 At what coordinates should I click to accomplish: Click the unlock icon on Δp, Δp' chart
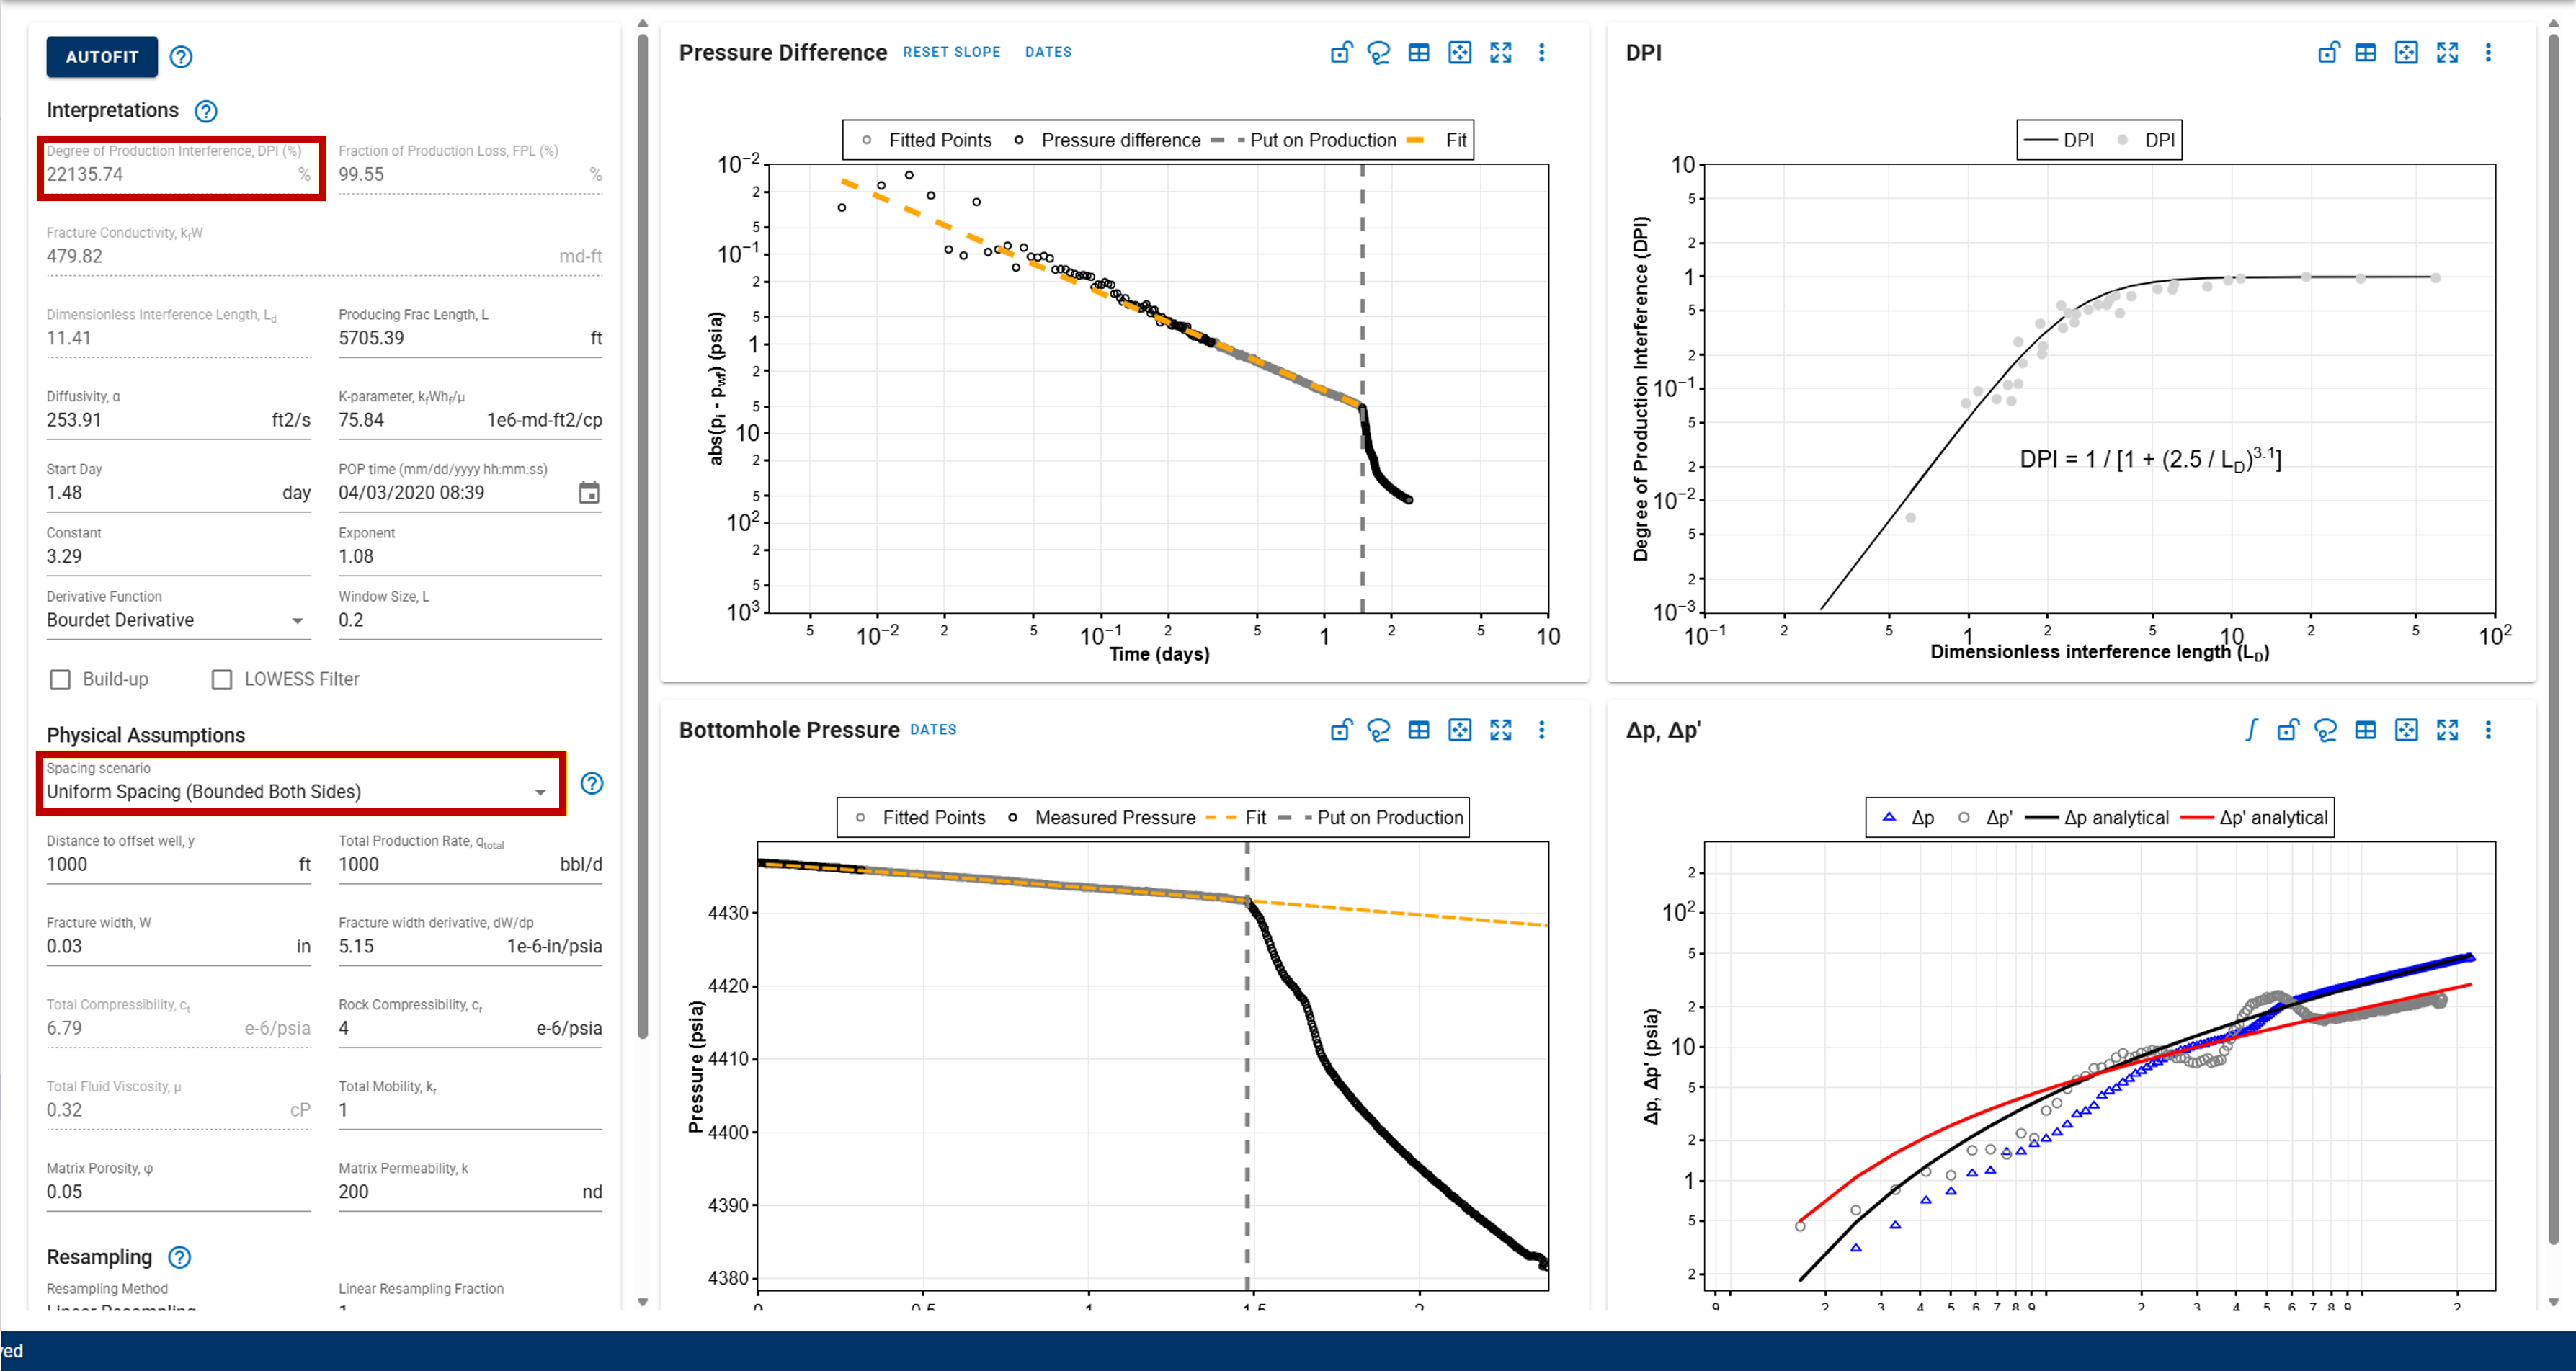click(2288, 730)
